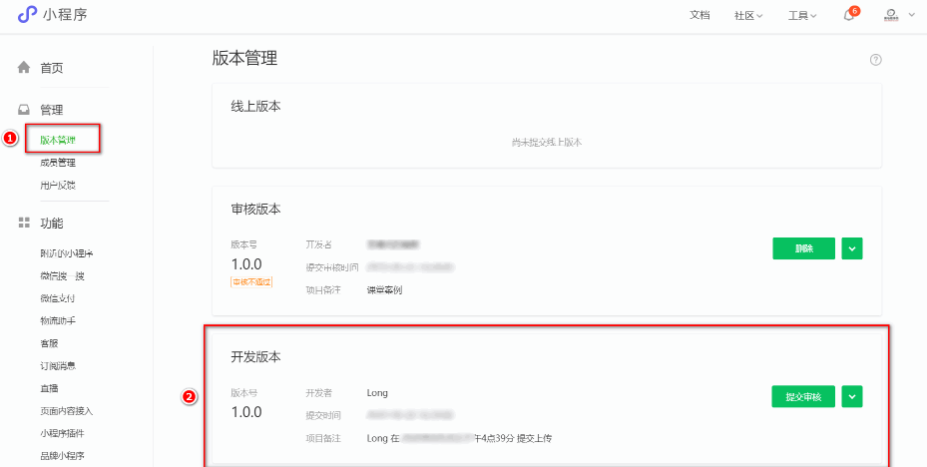Open 用户反馈 in sidebar

click(x=58, y=185)
